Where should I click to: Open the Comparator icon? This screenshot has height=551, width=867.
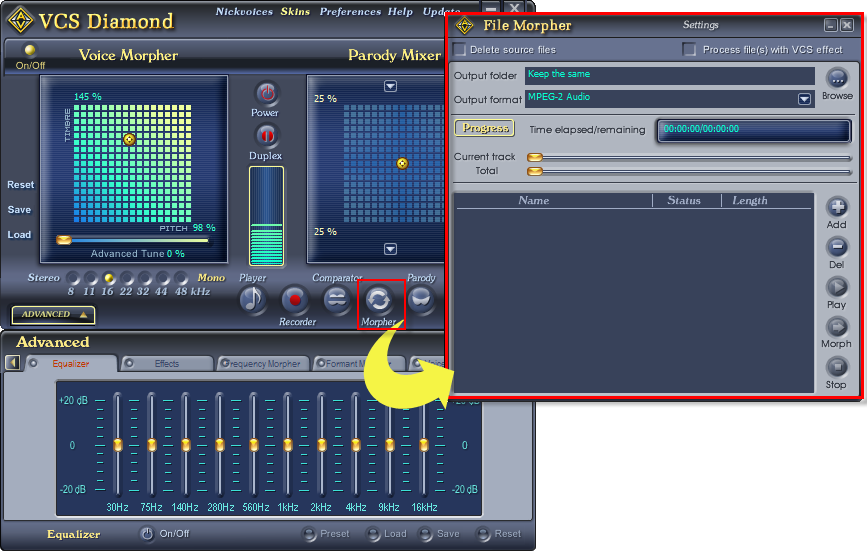pyautogui.click(x=337, y=300)
